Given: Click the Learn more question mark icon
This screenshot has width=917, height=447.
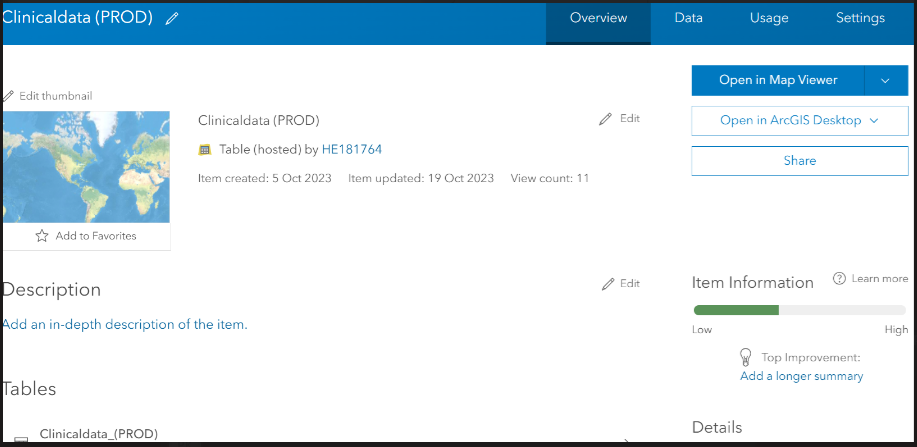Looking at the screenshot, I should 839,279.
